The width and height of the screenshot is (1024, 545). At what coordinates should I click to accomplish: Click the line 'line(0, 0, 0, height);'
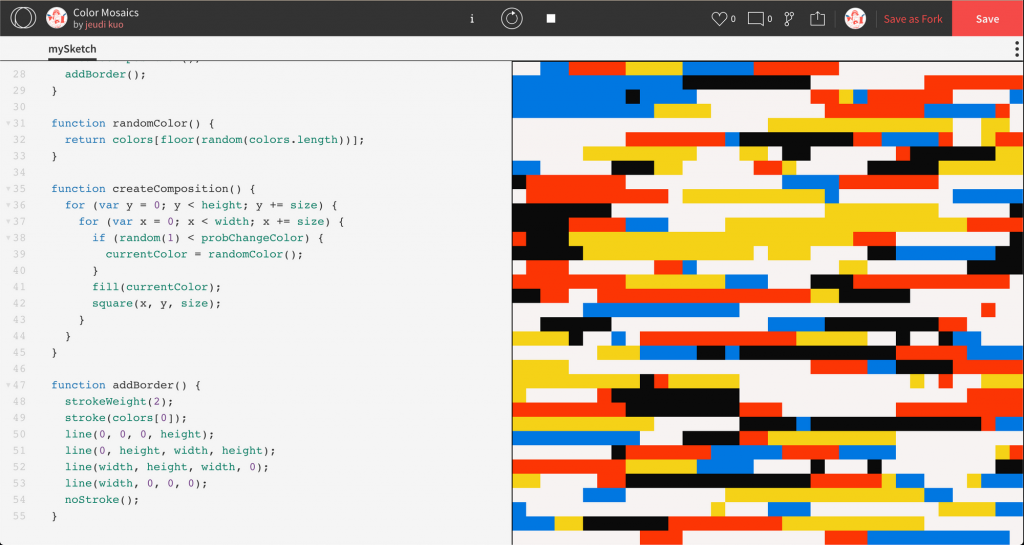pyautogui.click(x=140, y=434)
